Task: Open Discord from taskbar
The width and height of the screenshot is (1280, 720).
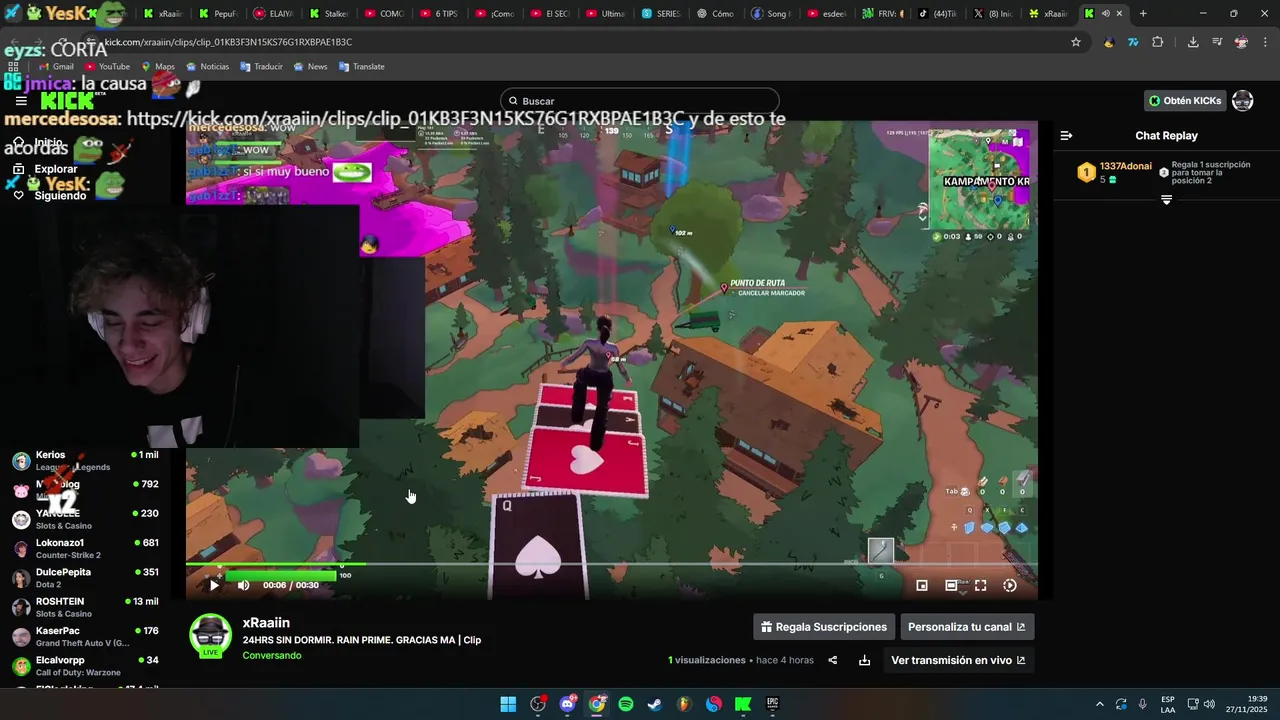Action: coord(568,704)
